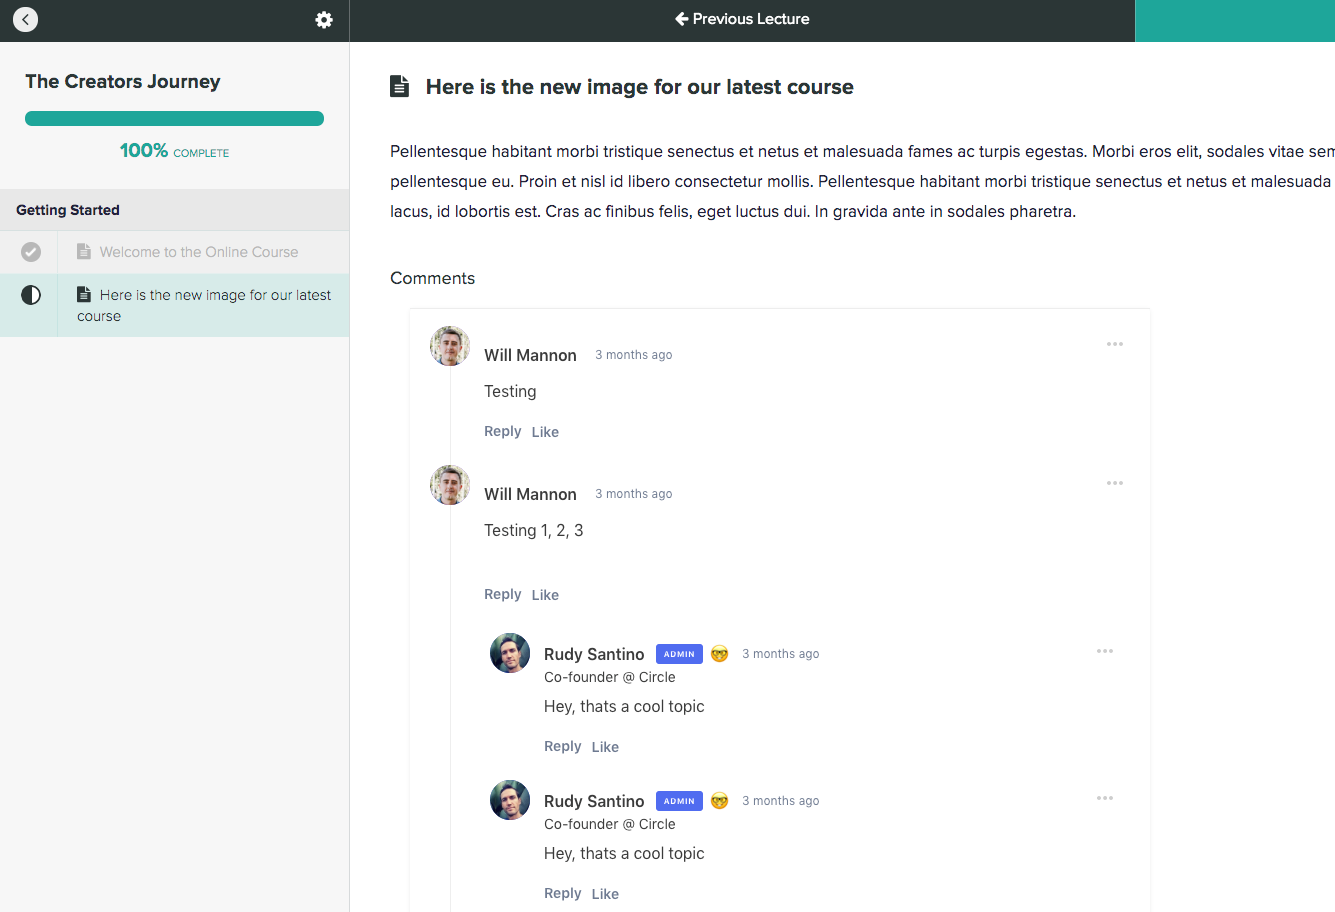Click nerd emoji on second Rudy Santino reply
This screenshot has height=912, width=1335.
point(719,801)
